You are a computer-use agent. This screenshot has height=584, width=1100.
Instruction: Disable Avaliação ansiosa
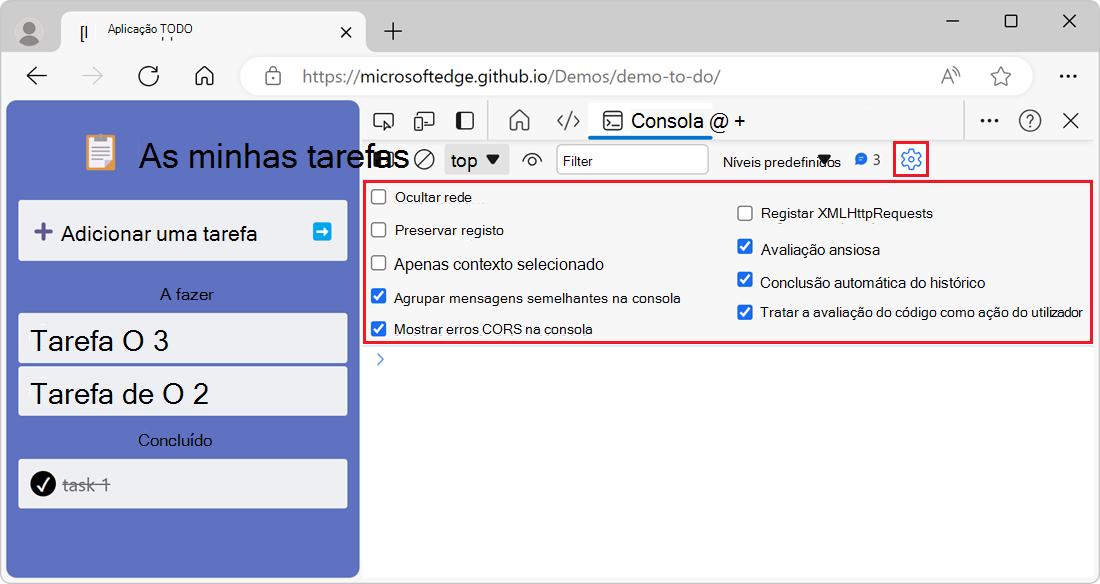(x=745, y=246)
